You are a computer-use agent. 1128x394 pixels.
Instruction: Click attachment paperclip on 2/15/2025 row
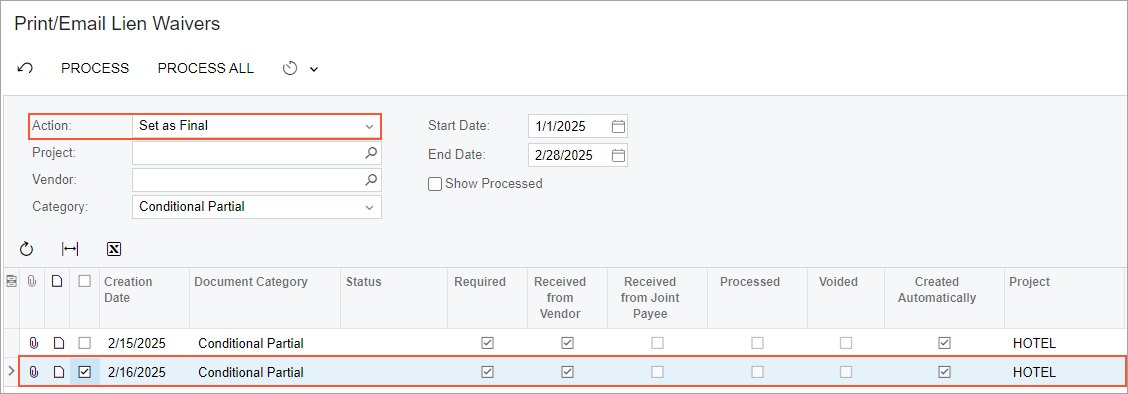coord(32,344)
